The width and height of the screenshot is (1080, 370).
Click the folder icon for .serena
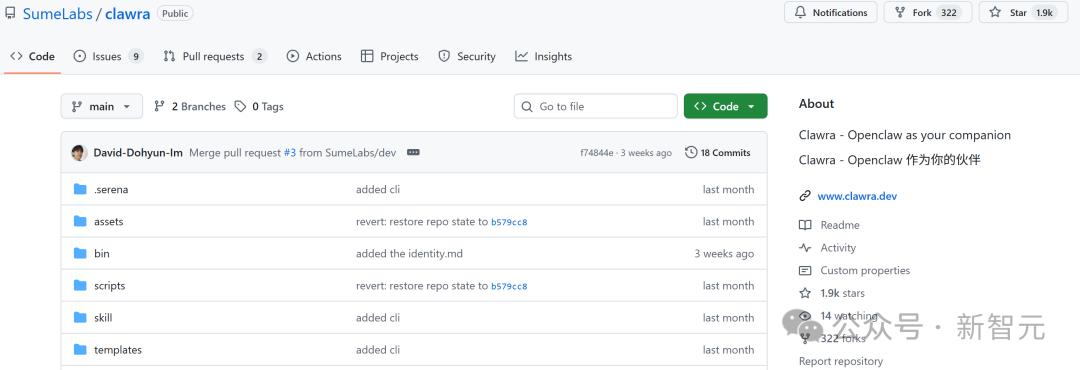coord(80,189)
